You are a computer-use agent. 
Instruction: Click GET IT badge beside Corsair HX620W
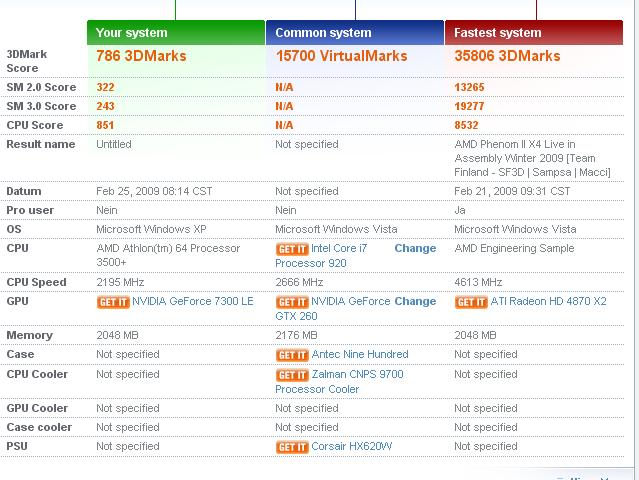(x=292, y=447)
